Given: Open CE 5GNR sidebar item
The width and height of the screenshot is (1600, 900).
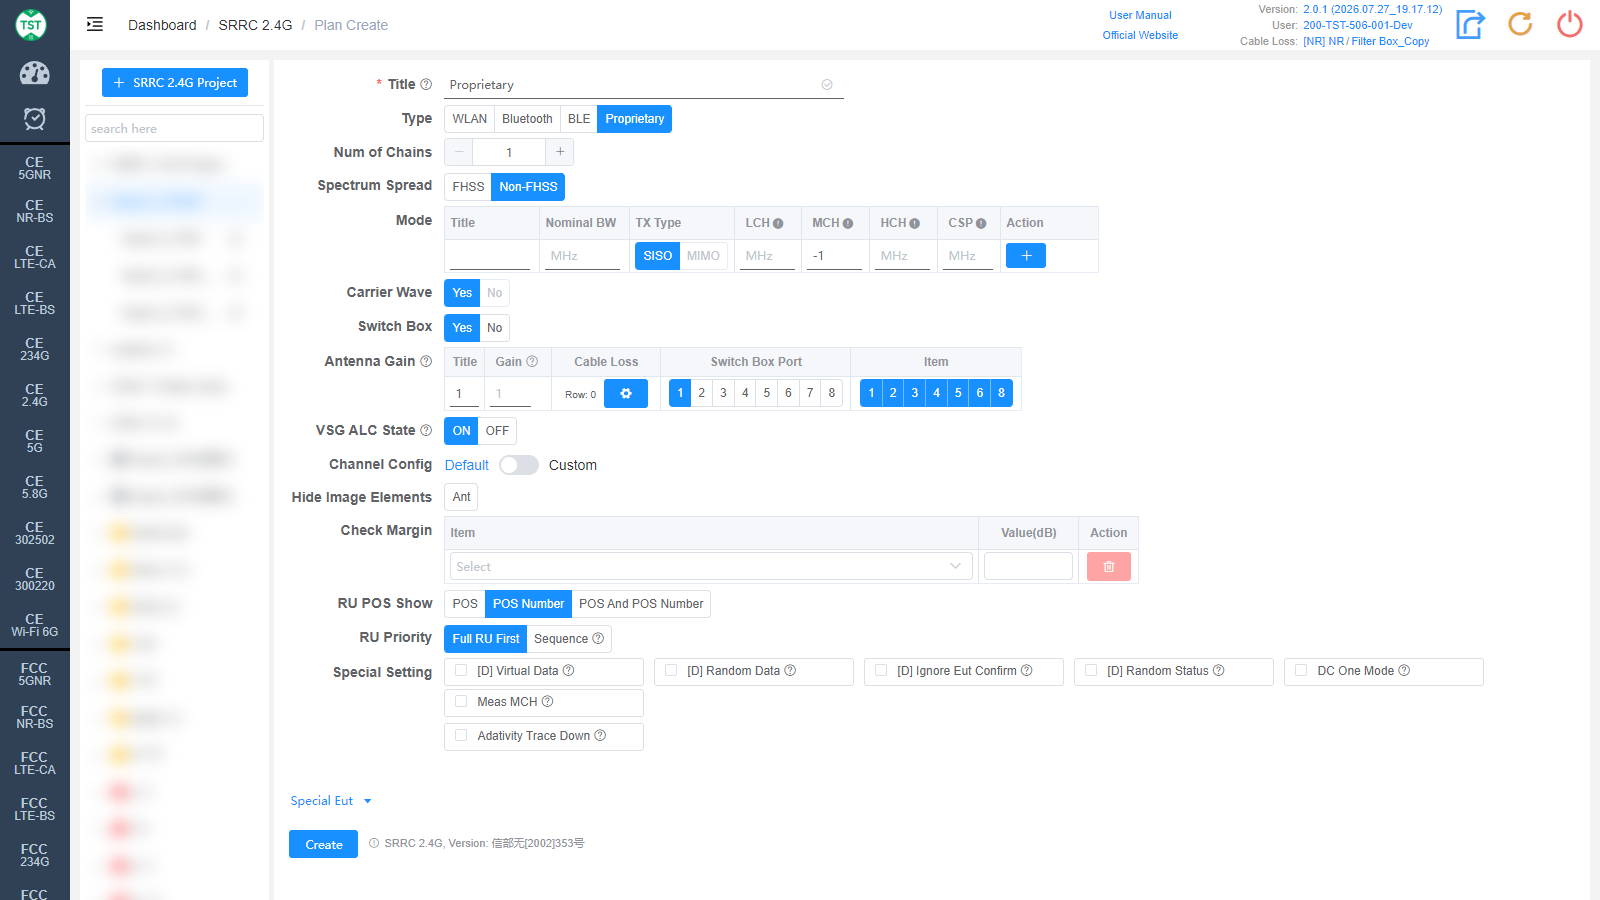Looking at the screenshot, I should click(x=35, y=168).
